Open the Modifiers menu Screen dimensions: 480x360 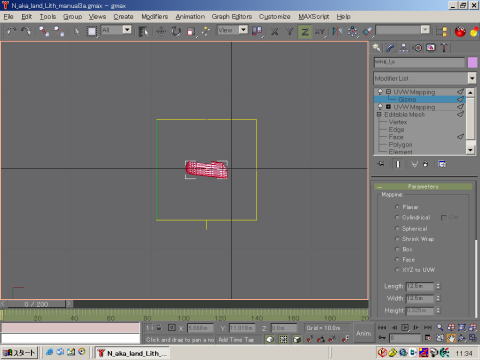pyautogui.click(x=154, y=16)
